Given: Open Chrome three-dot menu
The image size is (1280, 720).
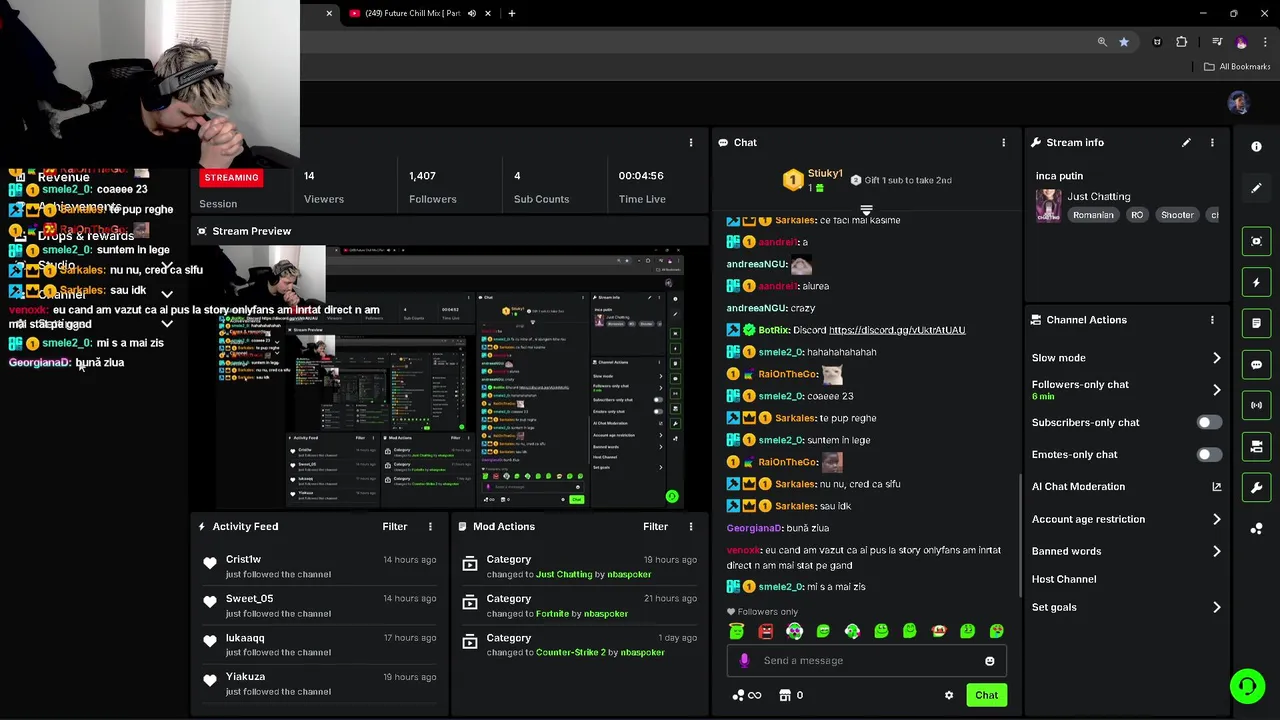Looking at the screenshot, I should (x=1264, y=42).
